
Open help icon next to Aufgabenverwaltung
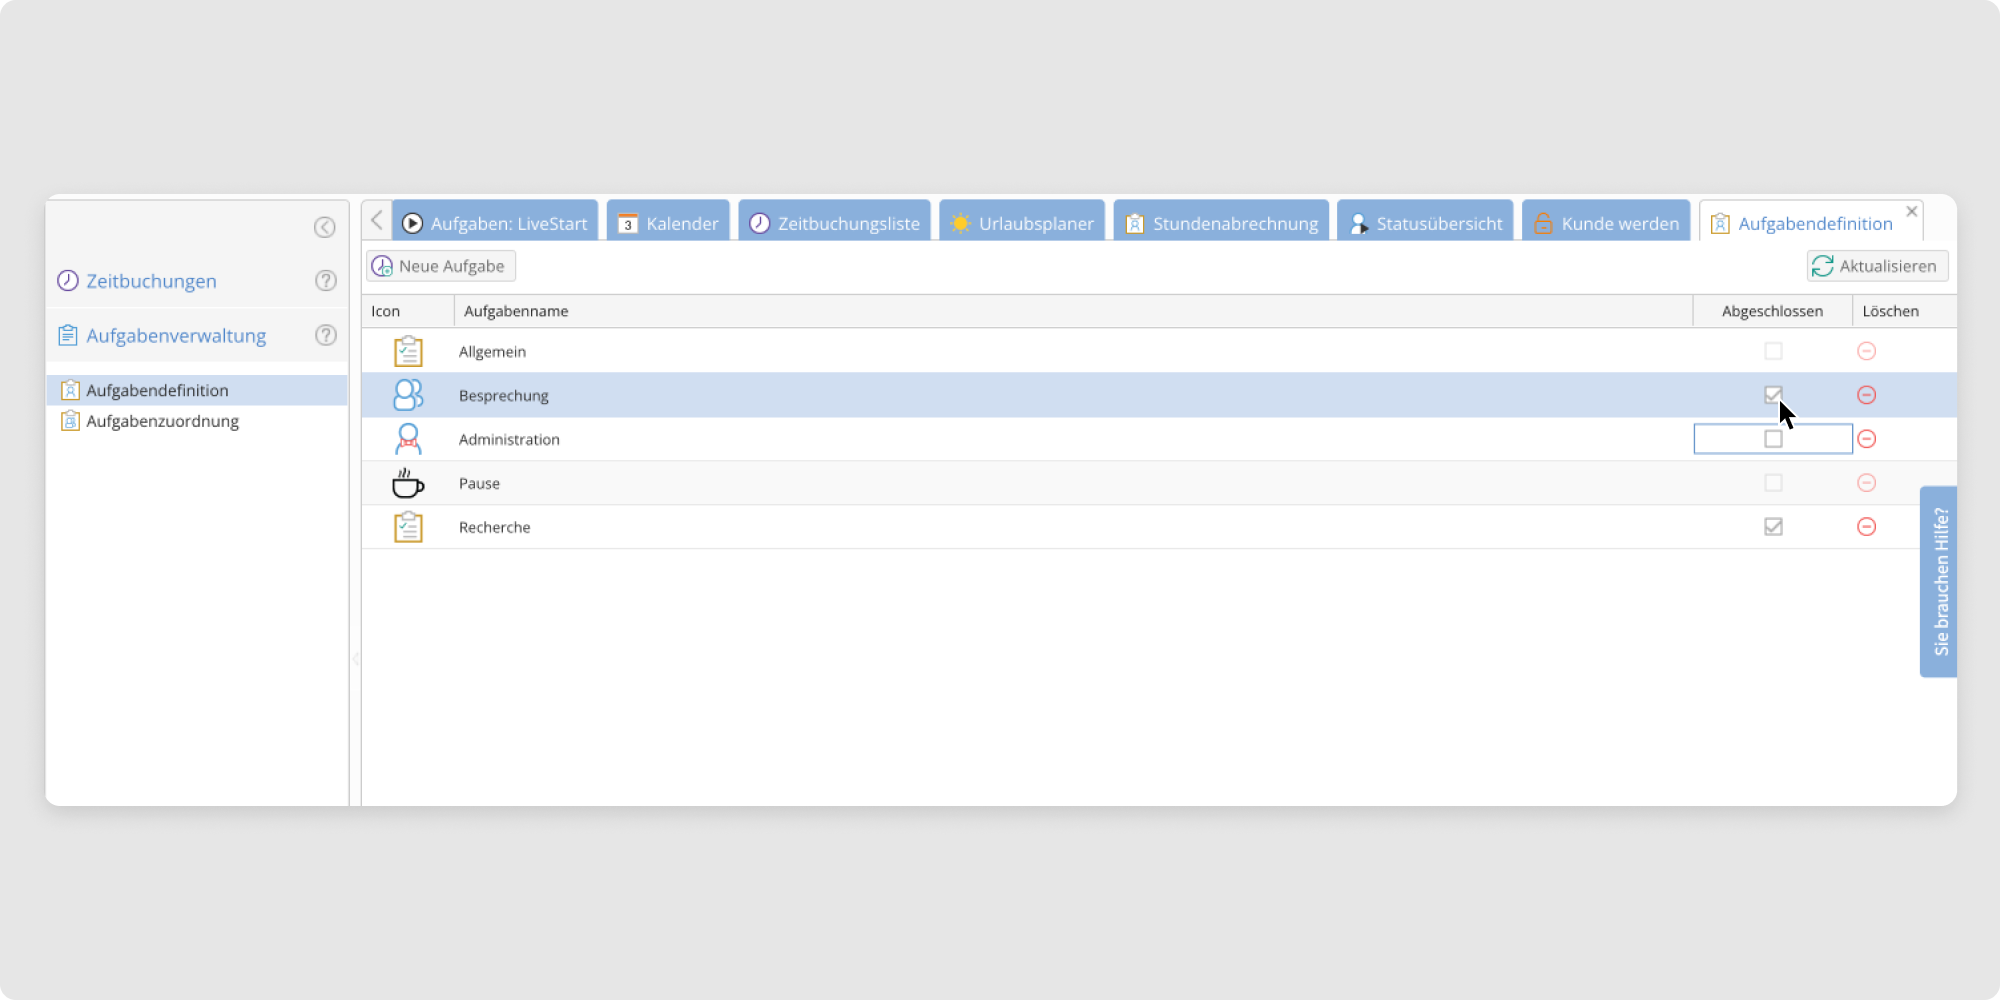pos(325,335)
